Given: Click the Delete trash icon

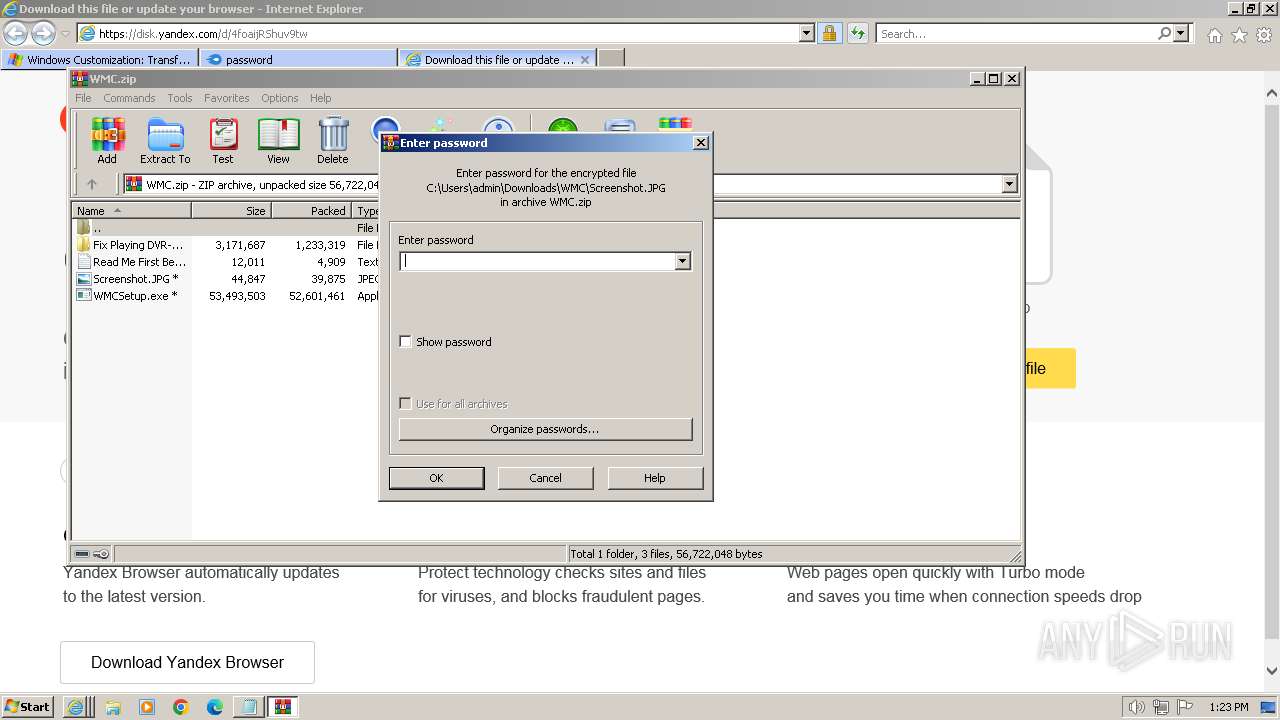Looking at the screenshot, I should [x=333, y=141].
